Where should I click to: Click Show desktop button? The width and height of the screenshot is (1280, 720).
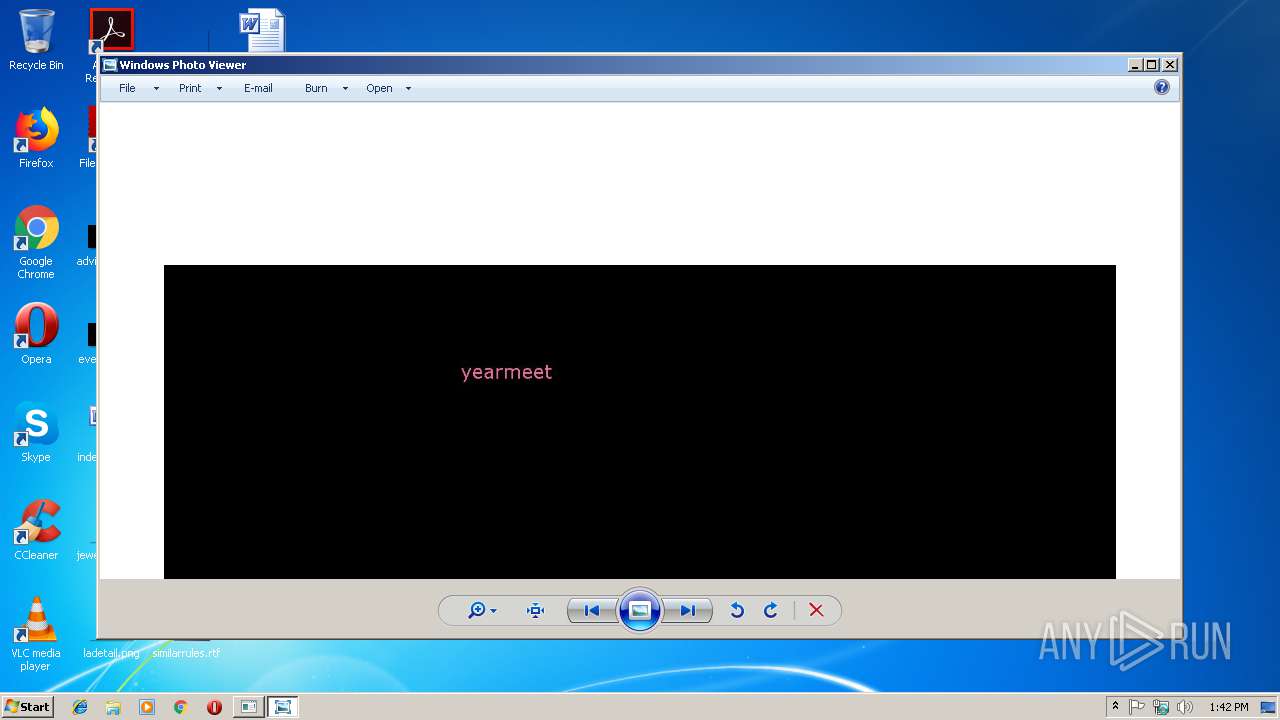pyautogui.click(x=1268, y=707)
